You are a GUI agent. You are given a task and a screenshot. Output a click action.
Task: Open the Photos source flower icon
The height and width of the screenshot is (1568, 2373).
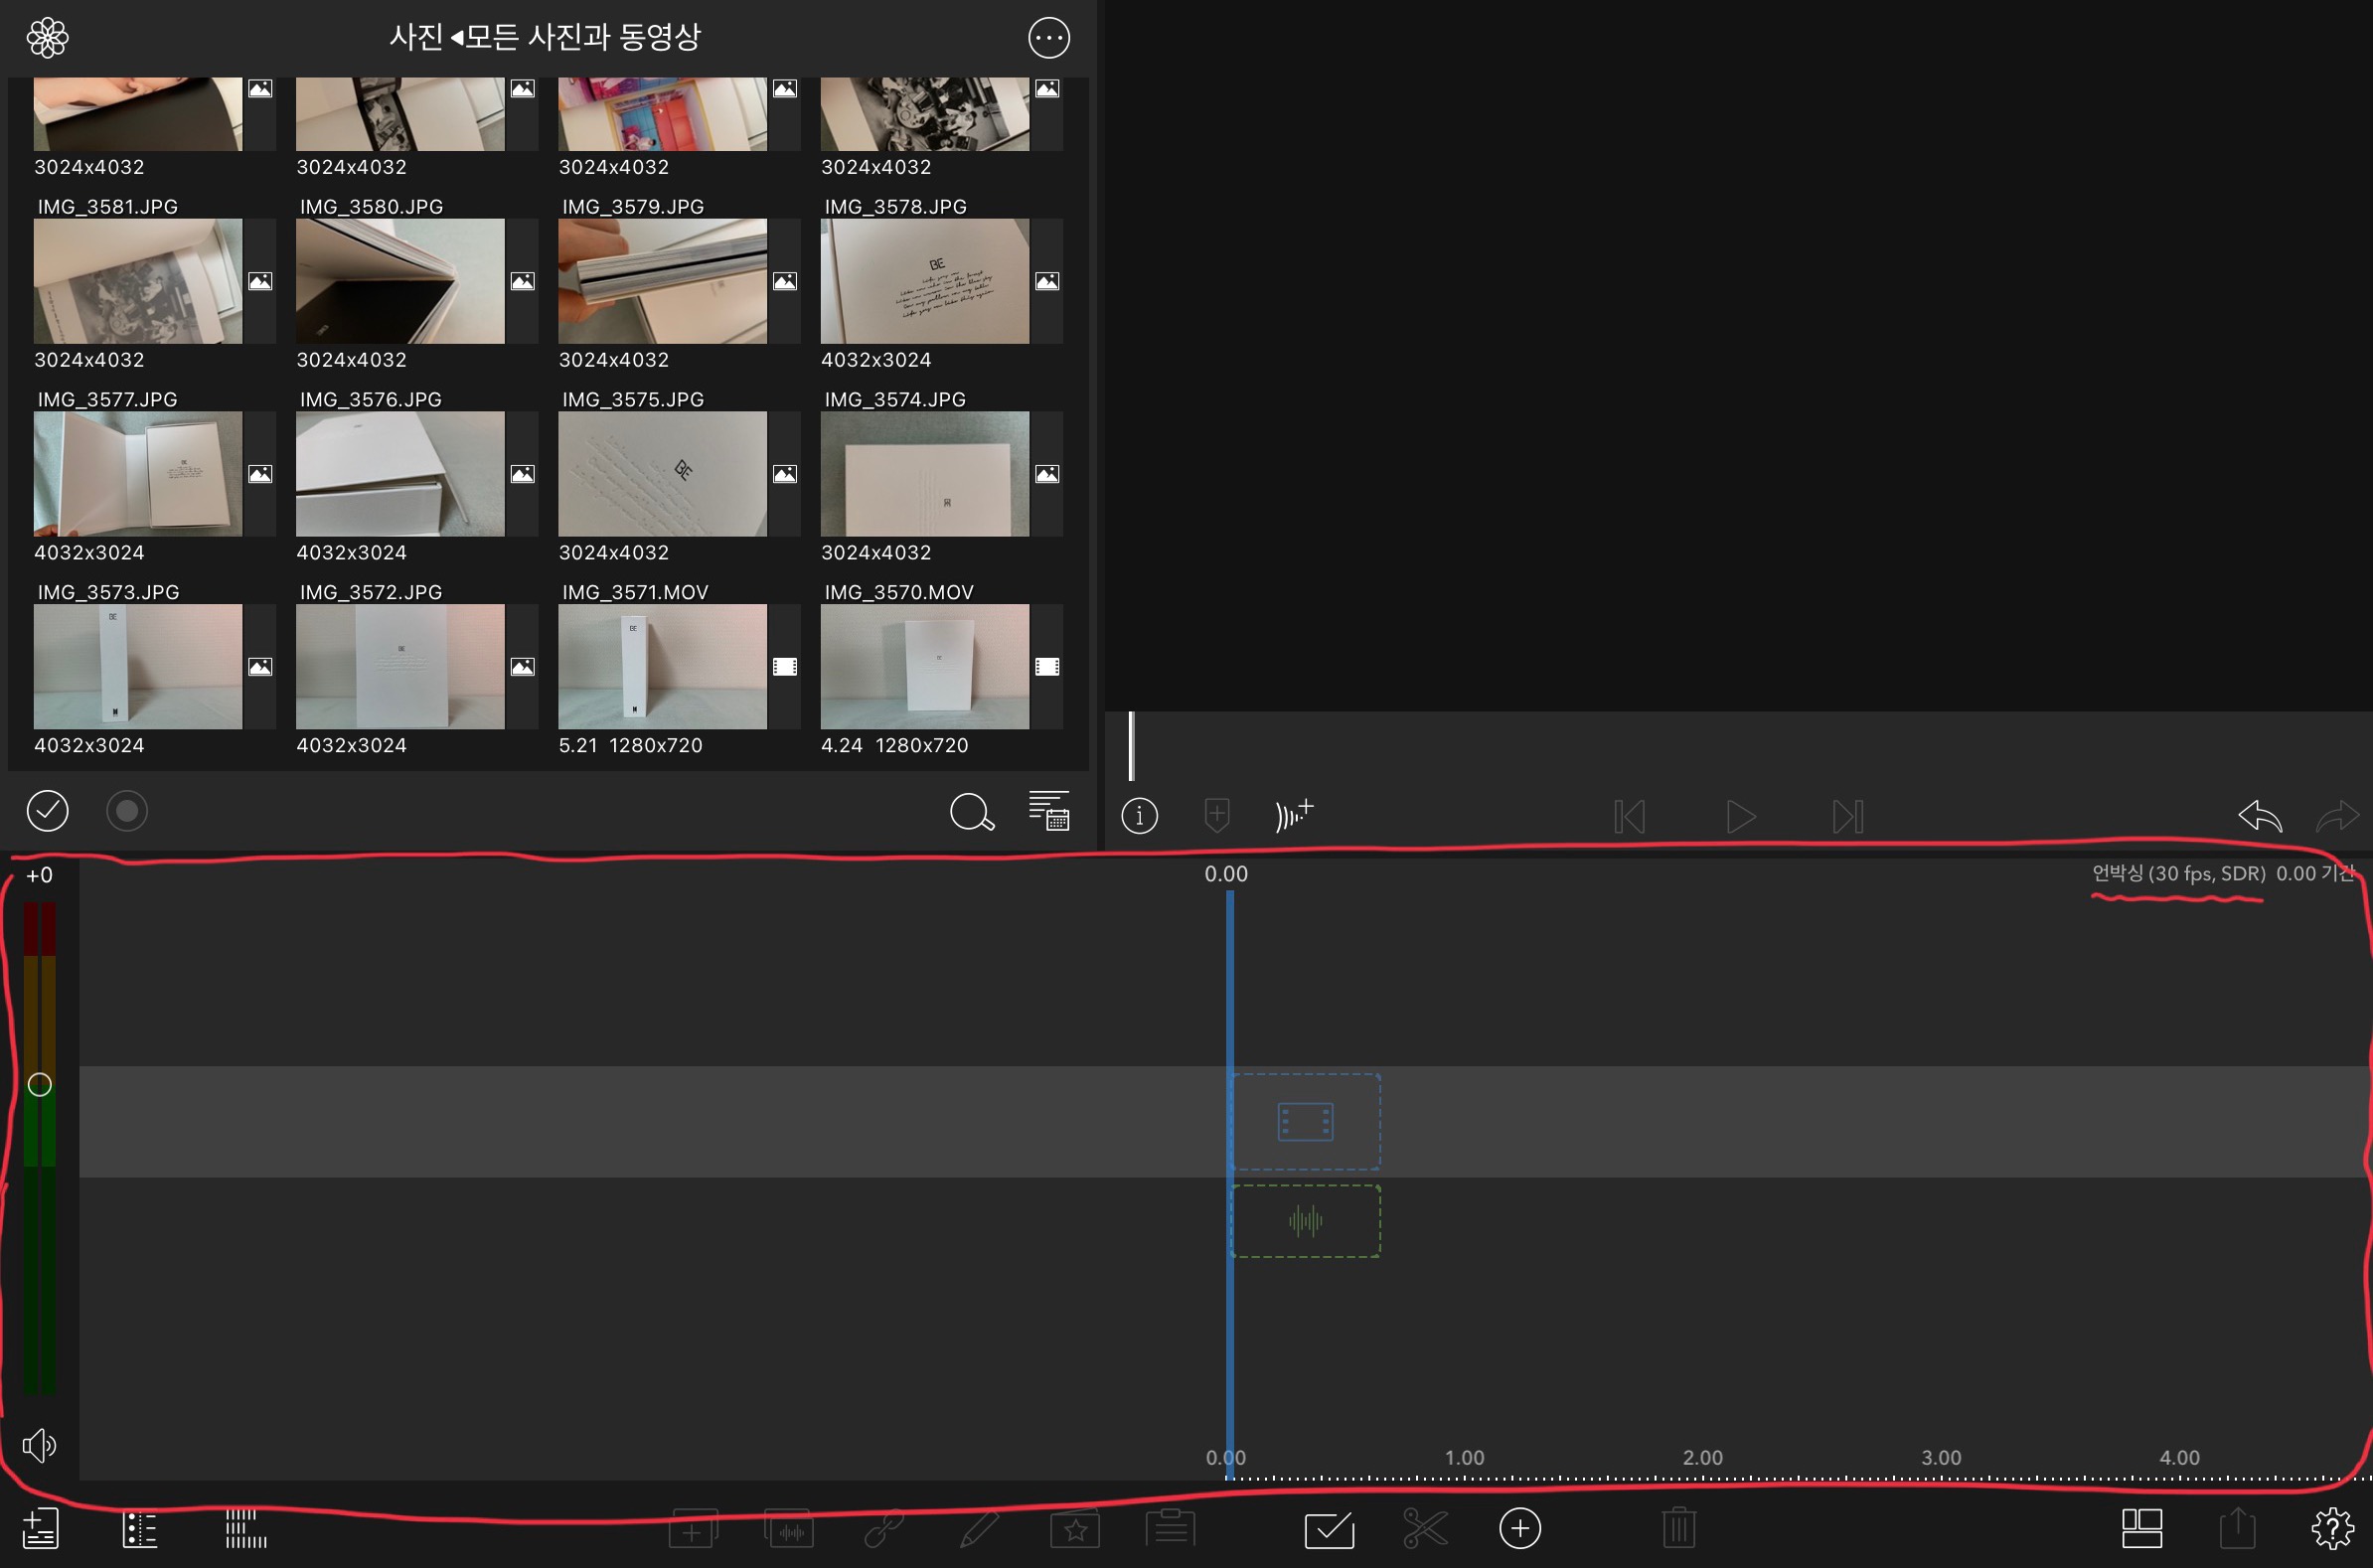pos(47,38)
